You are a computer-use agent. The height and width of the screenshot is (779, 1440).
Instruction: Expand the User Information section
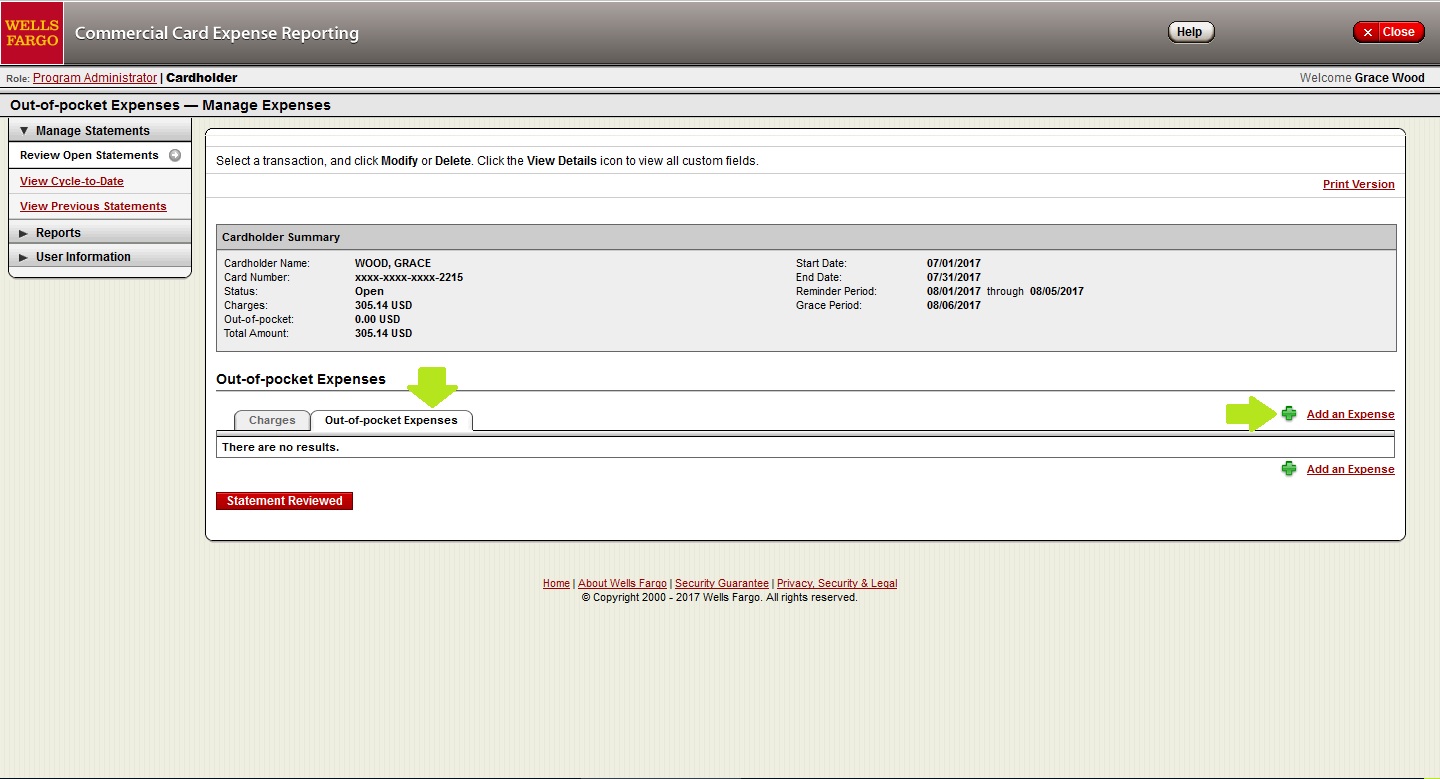[99, 257]
